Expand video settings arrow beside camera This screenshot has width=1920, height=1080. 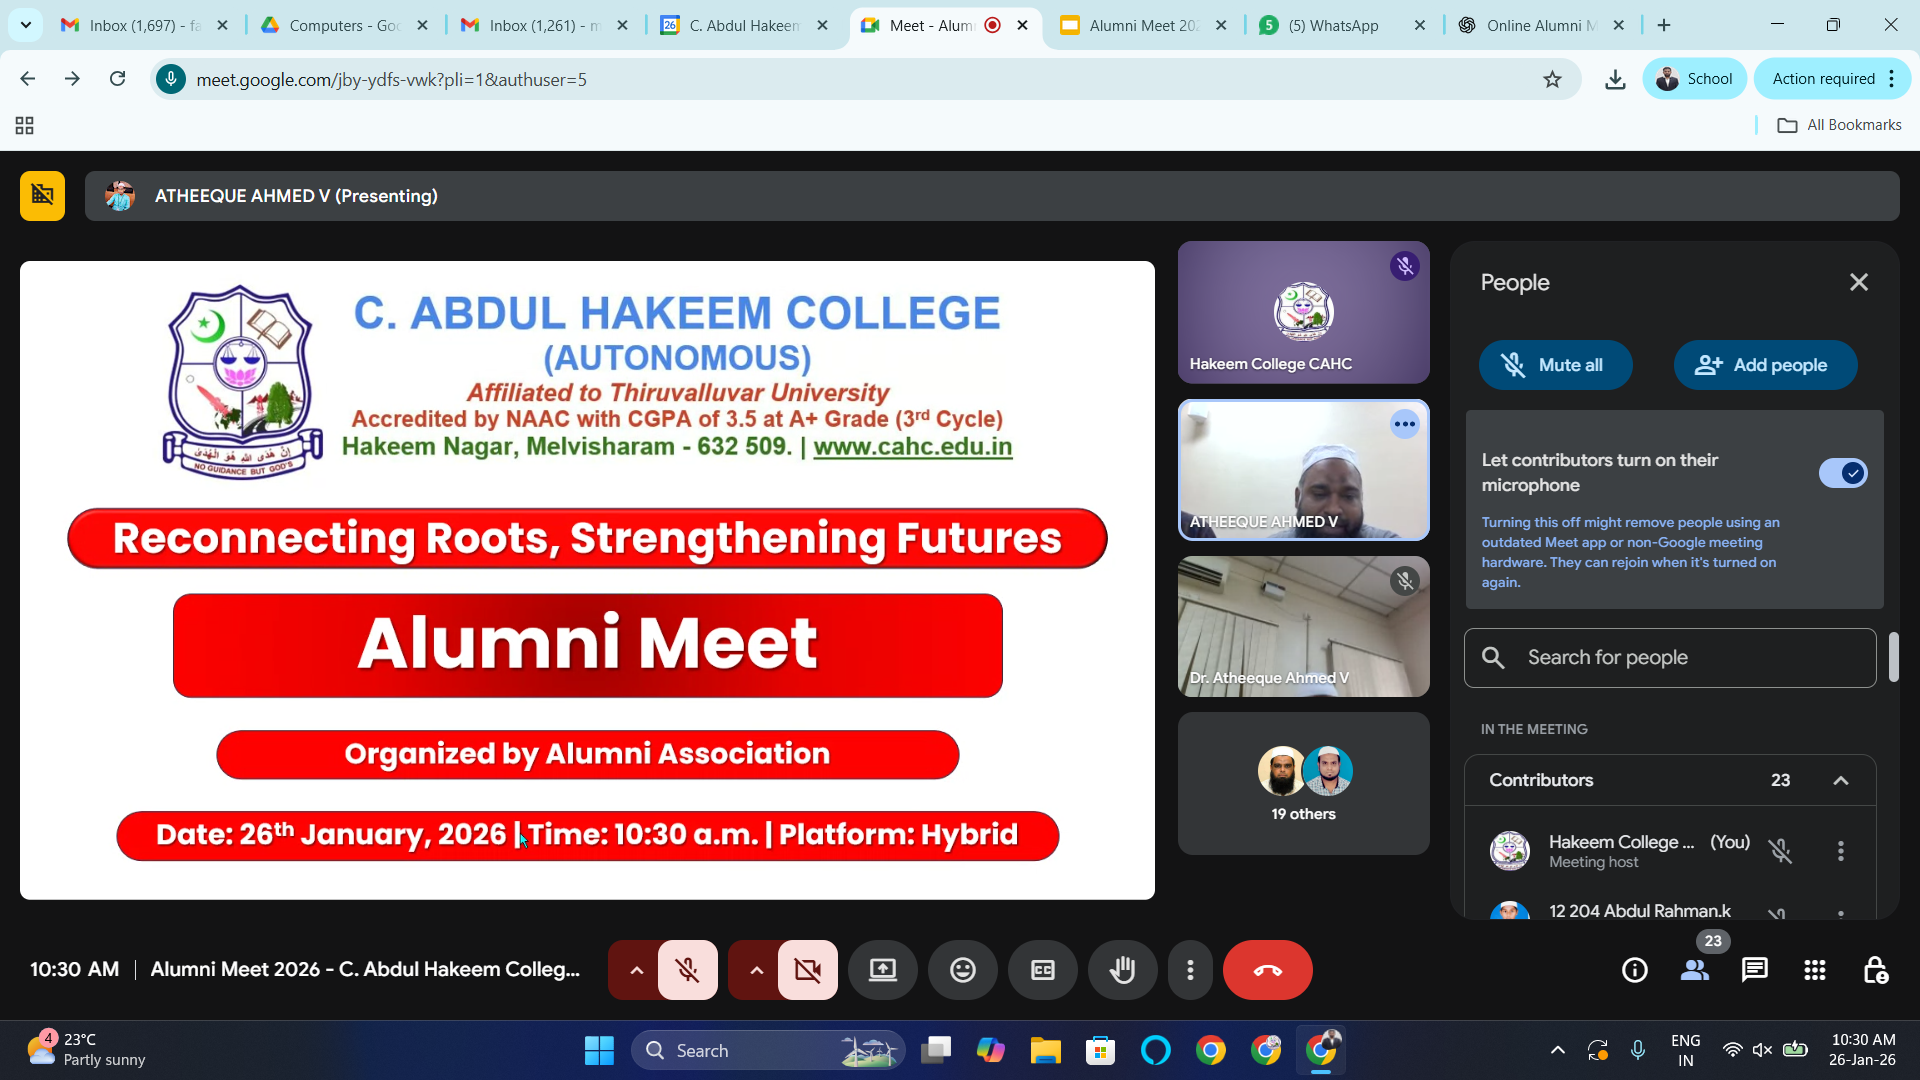[755, 970]
